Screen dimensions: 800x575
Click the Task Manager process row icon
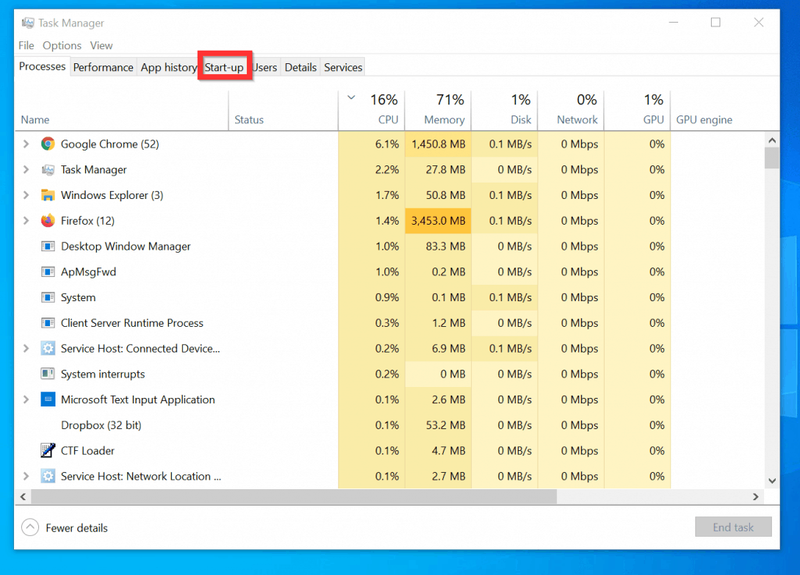[x=48, y=169]
